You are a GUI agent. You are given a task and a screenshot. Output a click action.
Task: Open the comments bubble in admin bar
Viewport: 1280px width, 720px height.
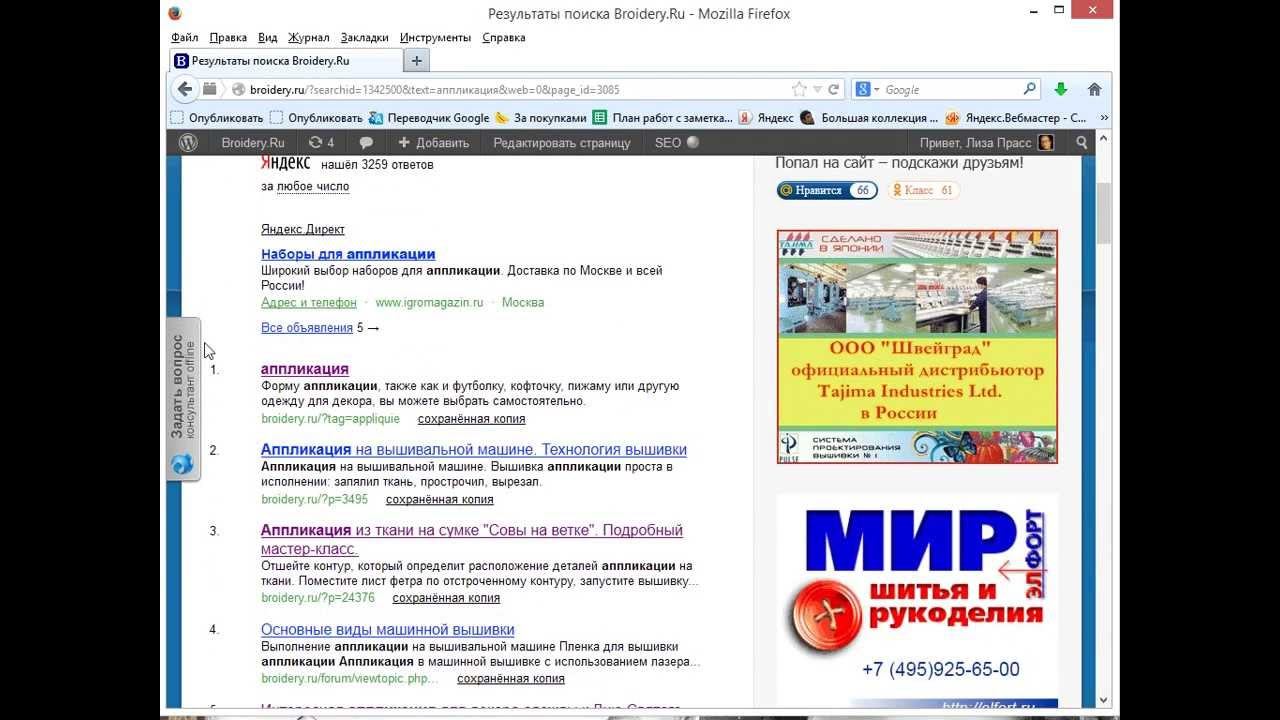click(x=366, y=143)
